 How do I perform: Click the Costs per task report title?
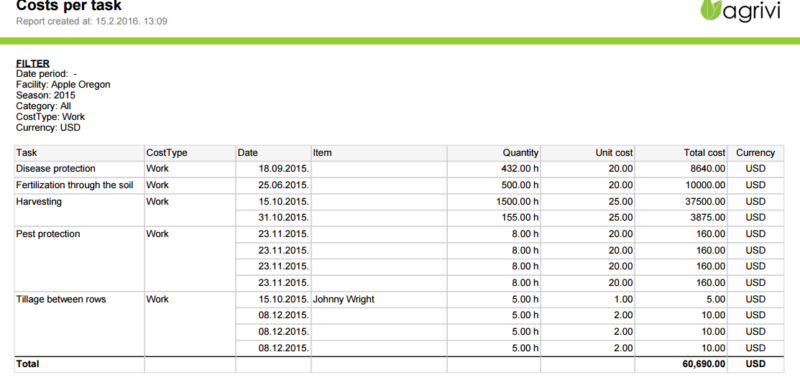pos(69,6)
